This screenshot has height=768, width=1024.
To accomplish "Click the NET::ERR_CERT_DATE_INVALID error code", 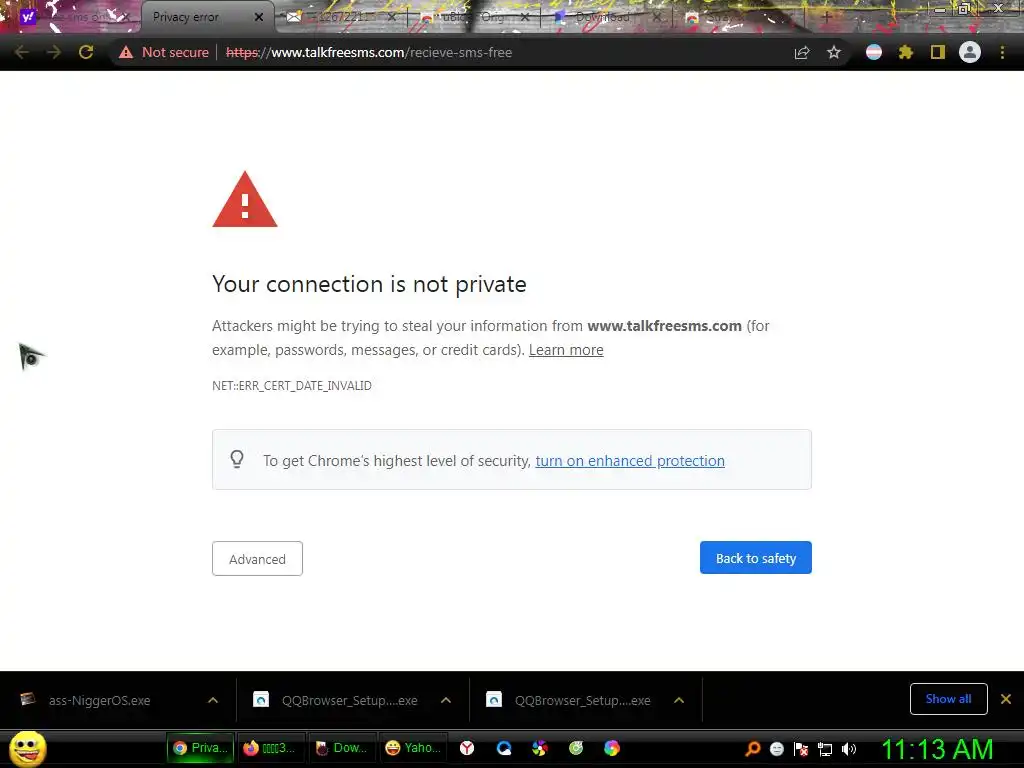I will tap(292, 386).
